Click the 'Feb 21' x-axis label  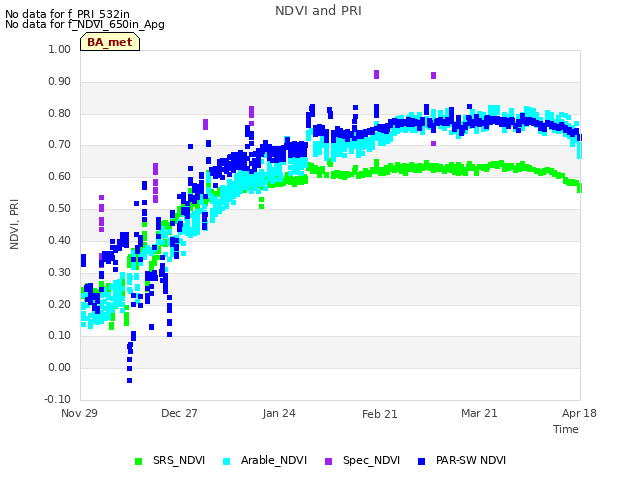(x=380, y=414)
